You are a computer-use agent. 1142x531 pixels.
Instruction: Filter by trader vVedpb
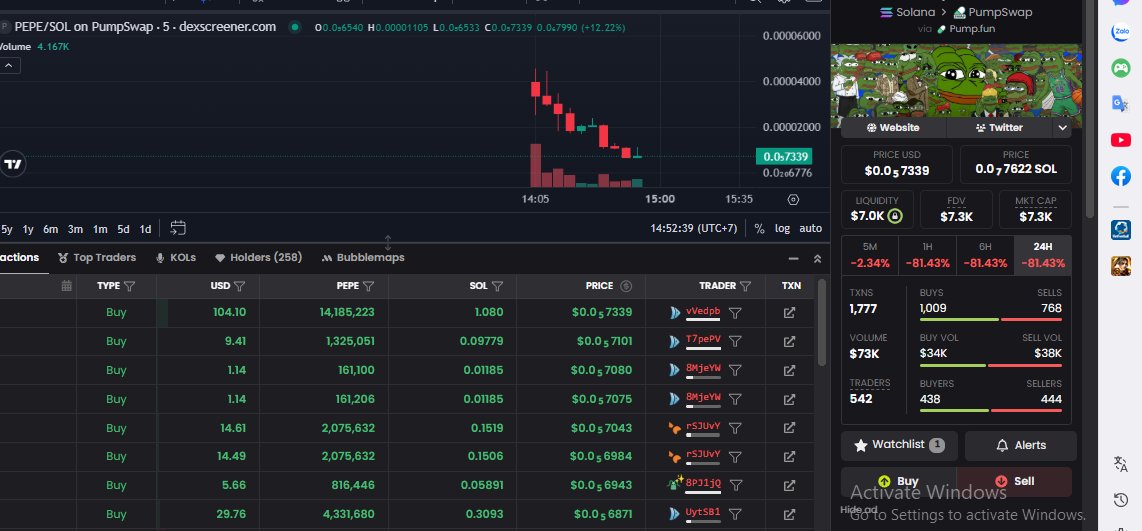pyautogui.click(x=736, y=312)
